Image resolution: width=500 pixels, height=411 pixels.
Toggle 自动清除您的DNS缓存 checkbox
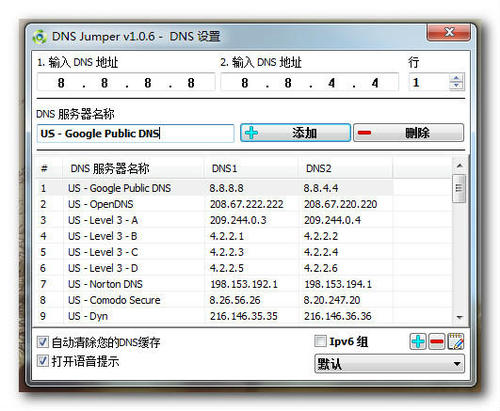(42, 342)
